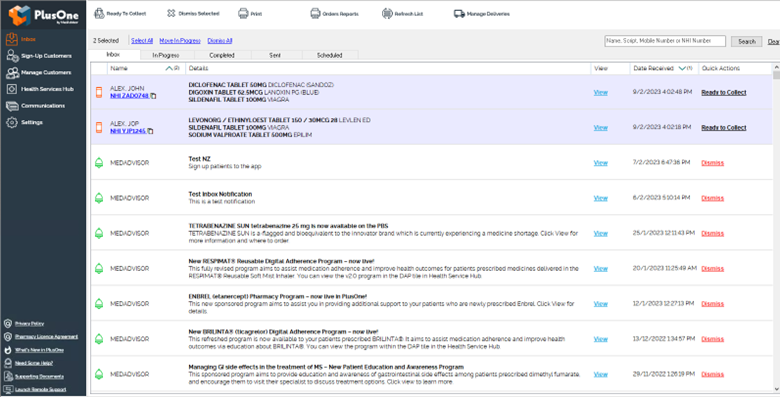Open Sign-Up Customers in the sidebar

(39, 56)
